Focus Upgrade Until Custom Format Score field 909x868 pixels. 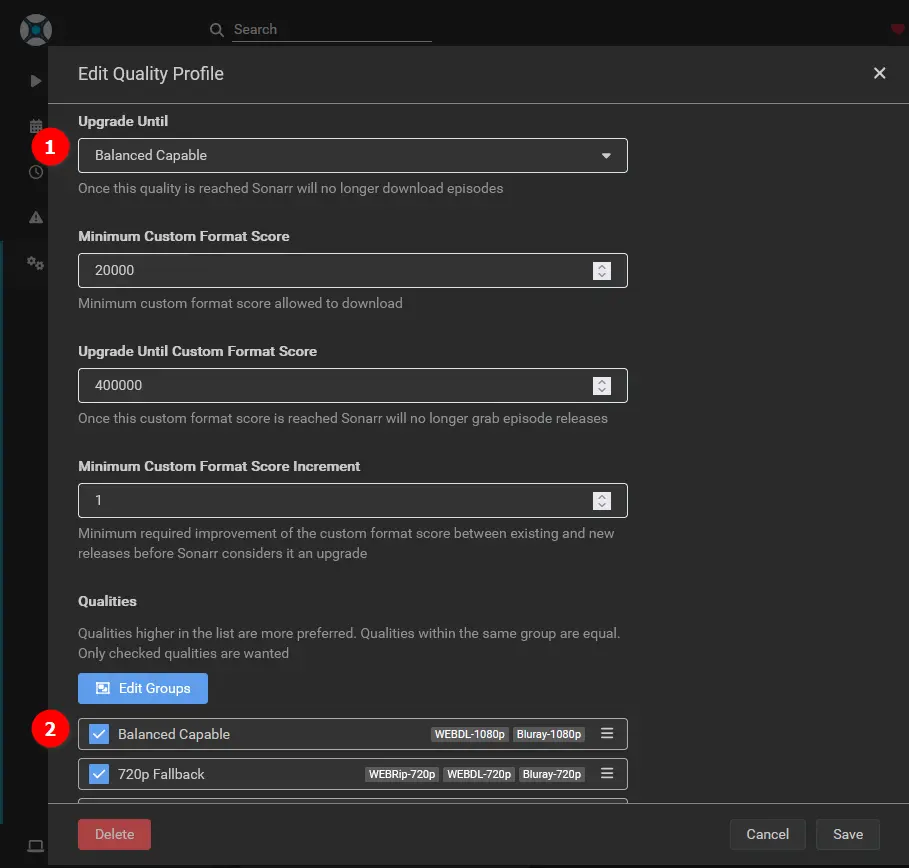pos(352,386)
